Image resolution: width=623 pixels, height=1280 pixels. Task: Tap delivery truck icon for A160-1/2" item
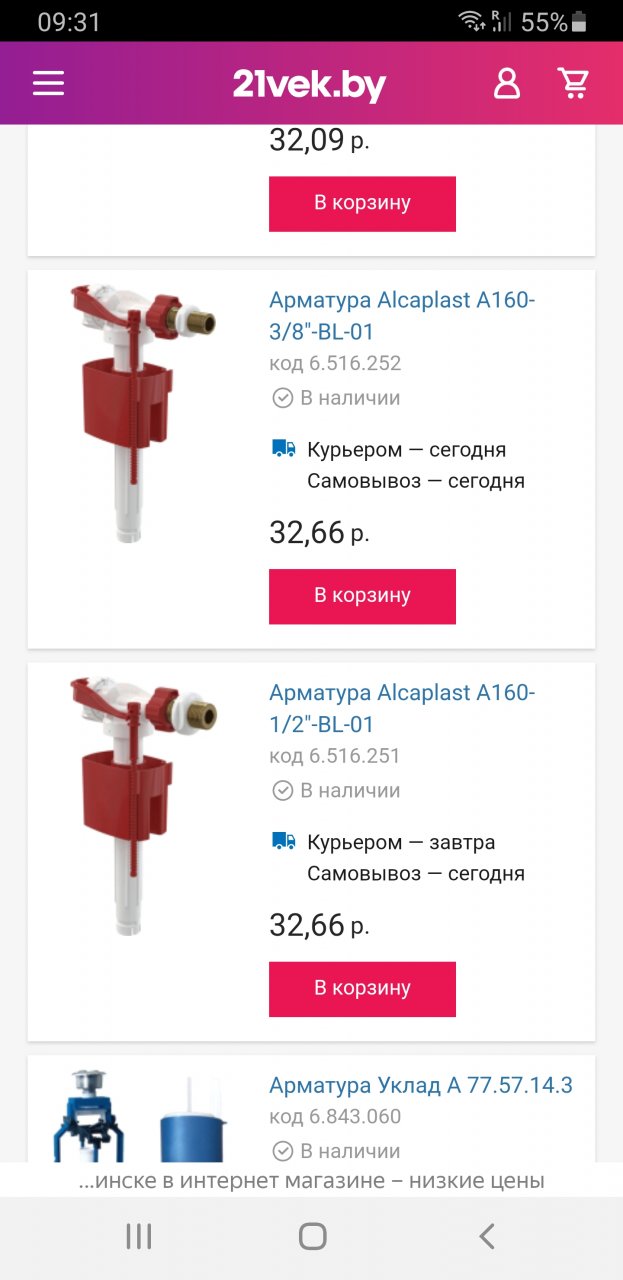[x=283, y=842]
